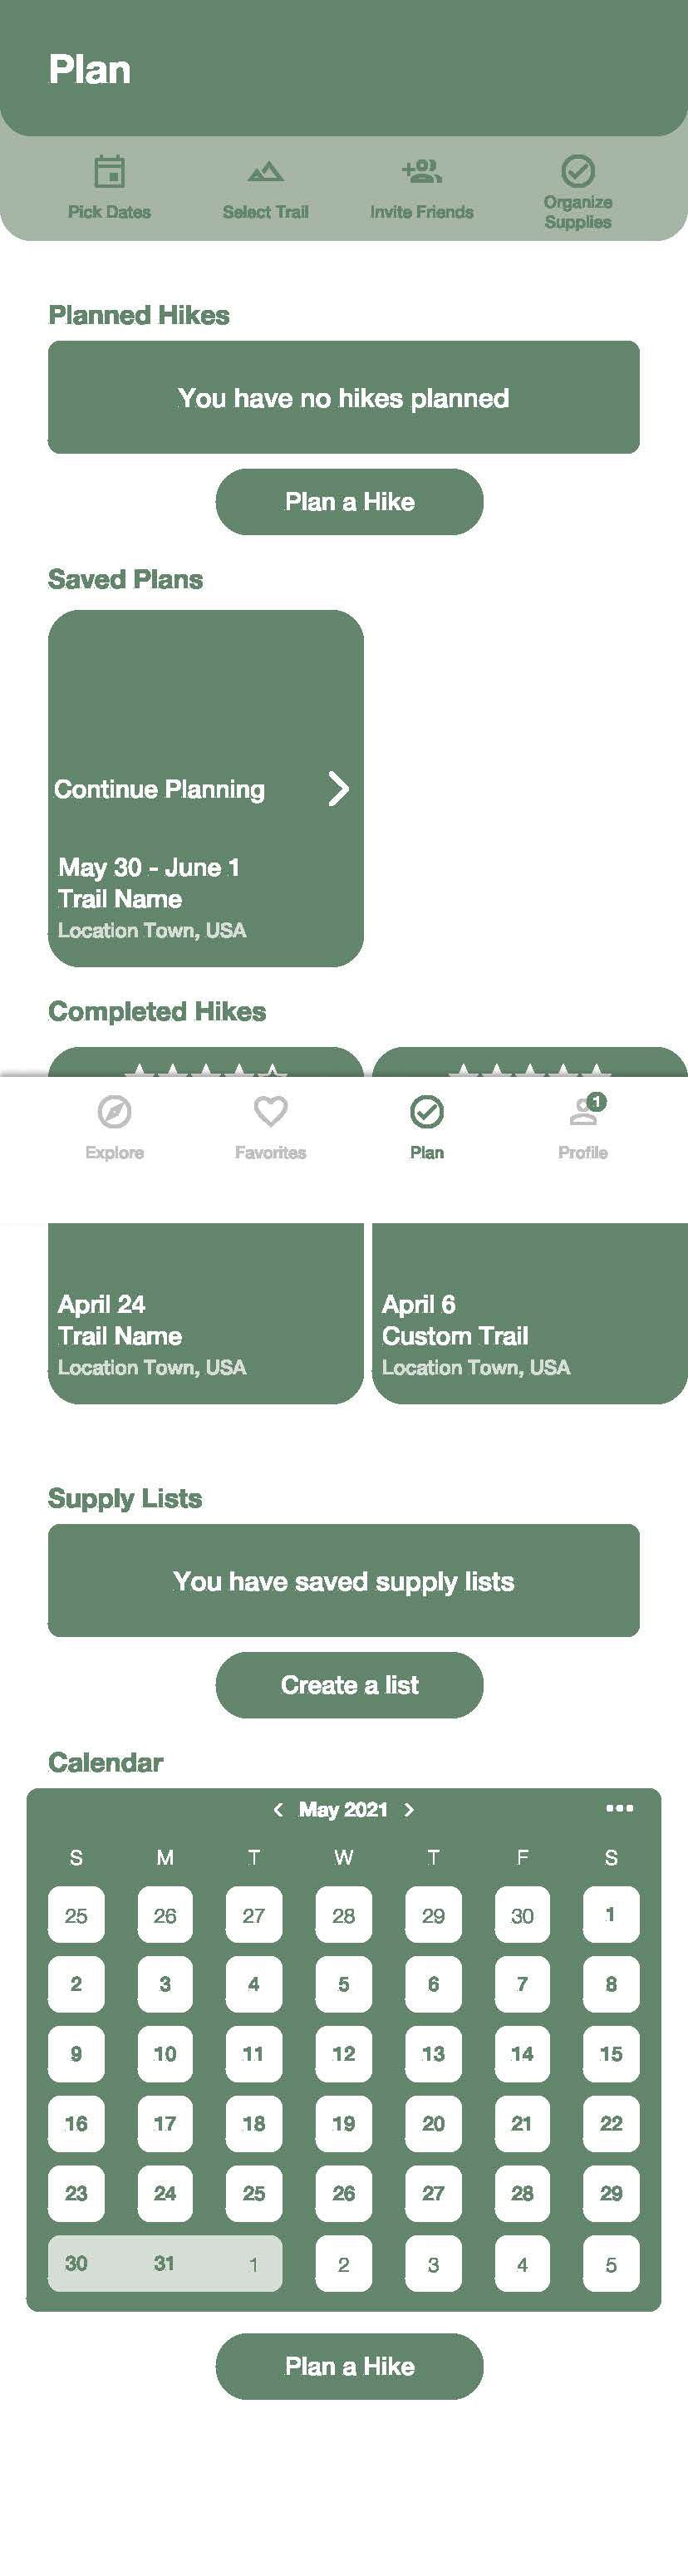
Task: Open Favorites heart icon in bottom bar
Action: [x=270, y=1111]
